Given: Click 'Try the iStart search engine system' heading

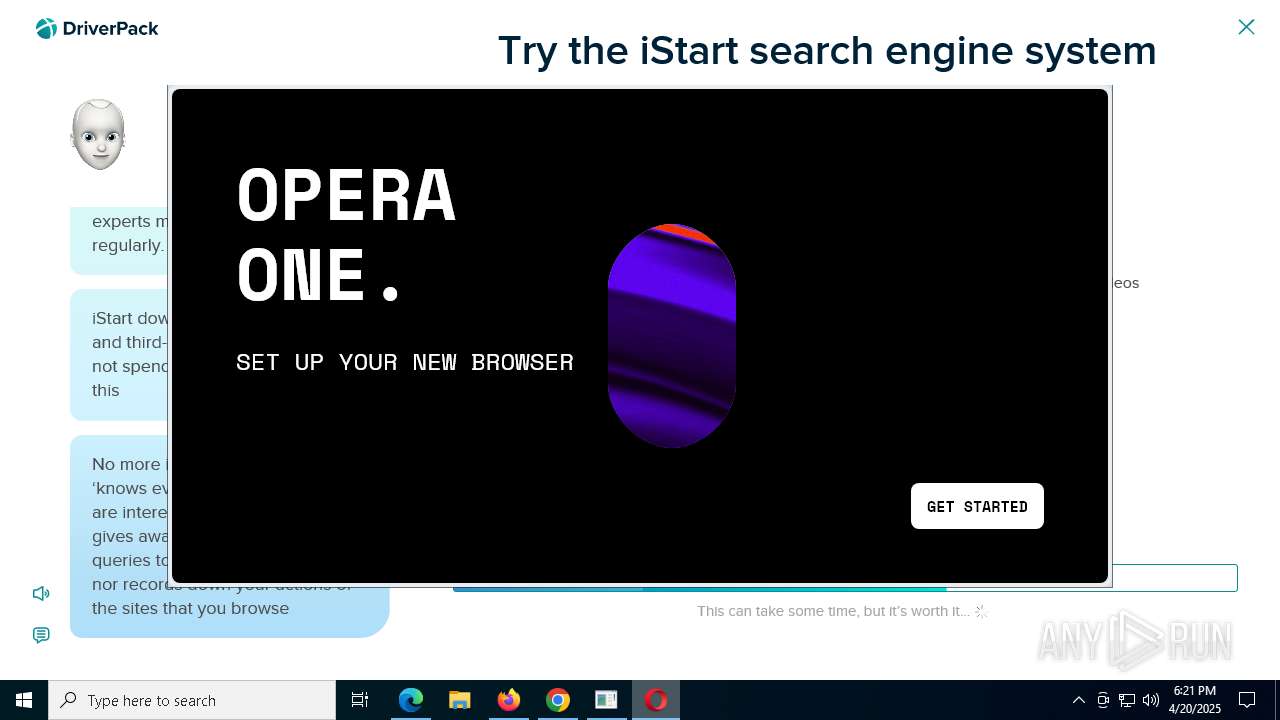Looking at the screenshot, I should [827, 50].
